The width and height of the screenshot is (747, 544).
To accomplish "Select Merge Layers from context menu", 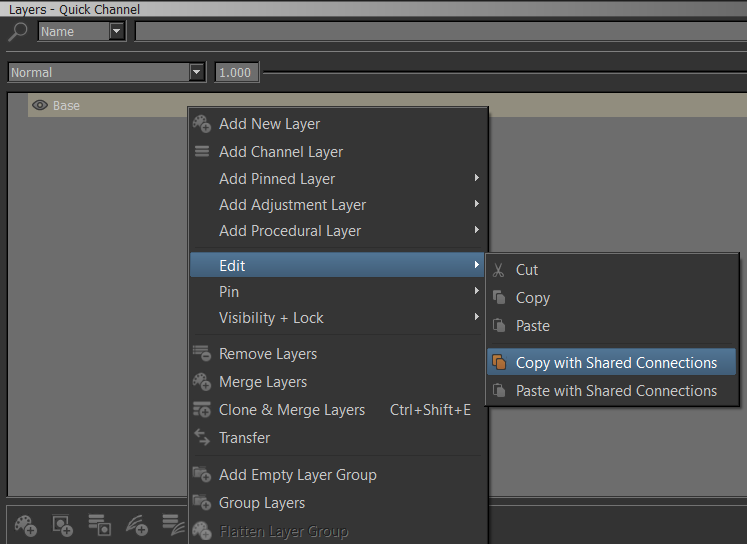I will click(x=263, y=382).
